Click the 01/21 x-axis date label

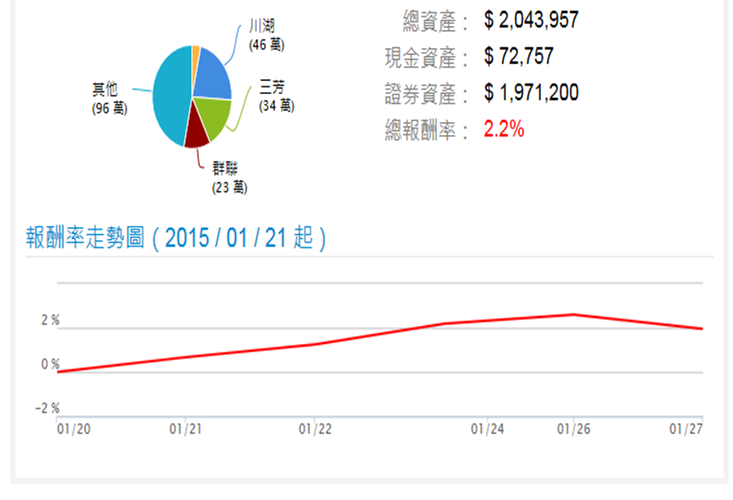pyautogui.click(x=186, y=429)
